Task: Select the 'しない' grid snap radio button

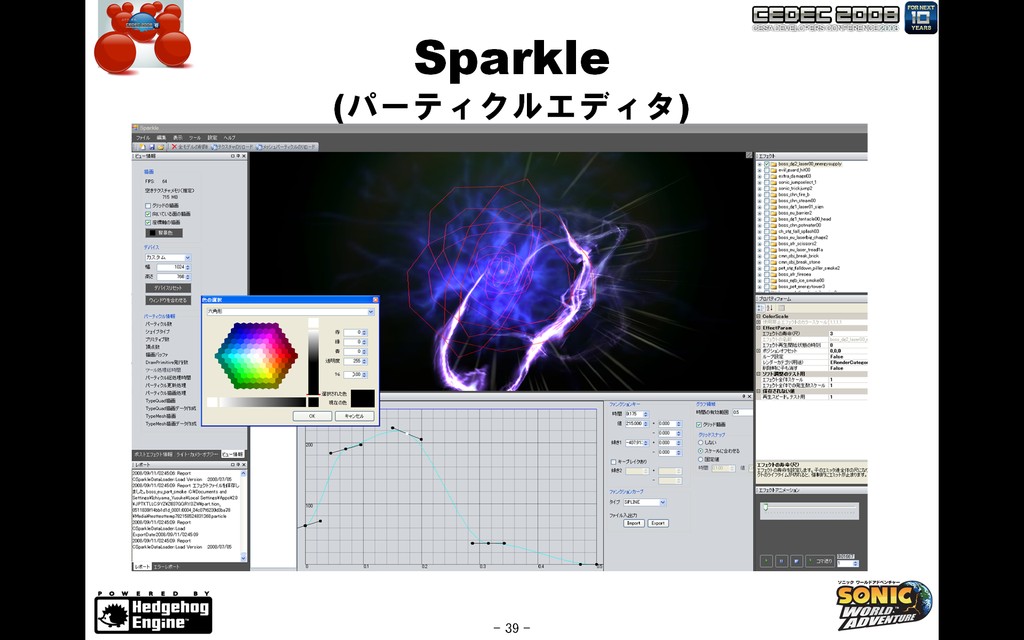Action: tap(700, 442)
